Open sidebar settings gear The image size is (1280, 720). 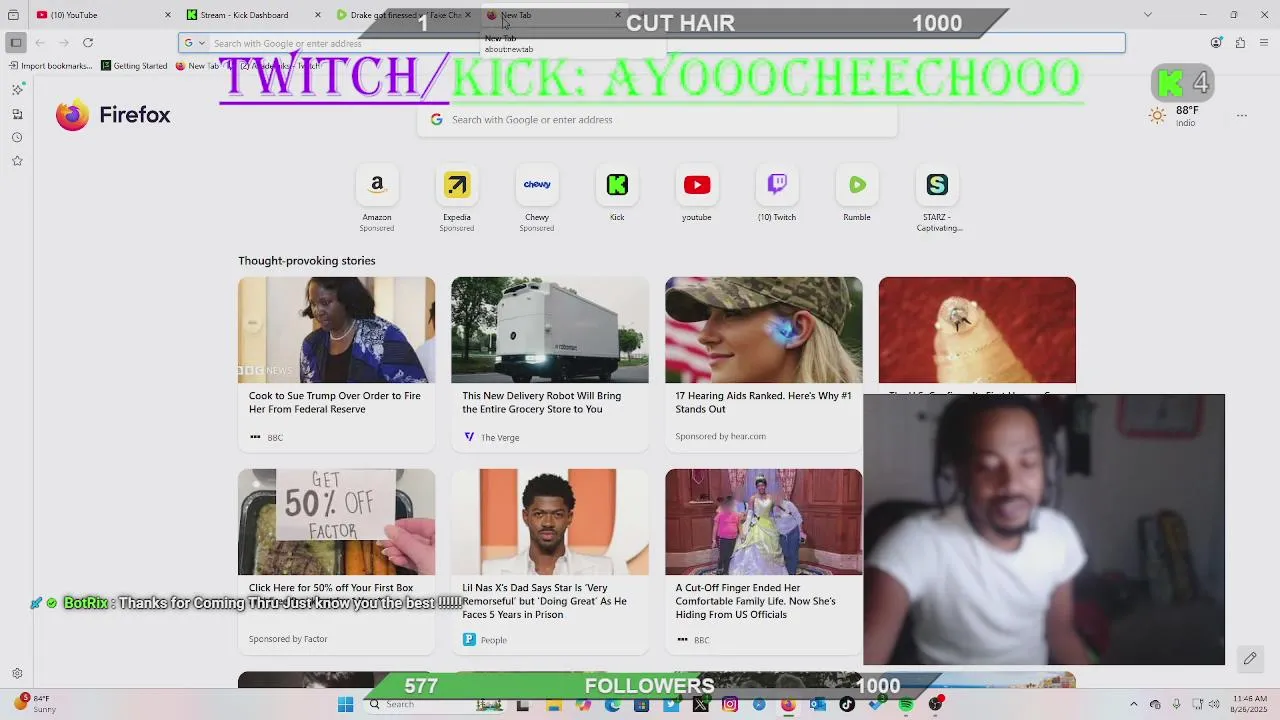point(17,674)
